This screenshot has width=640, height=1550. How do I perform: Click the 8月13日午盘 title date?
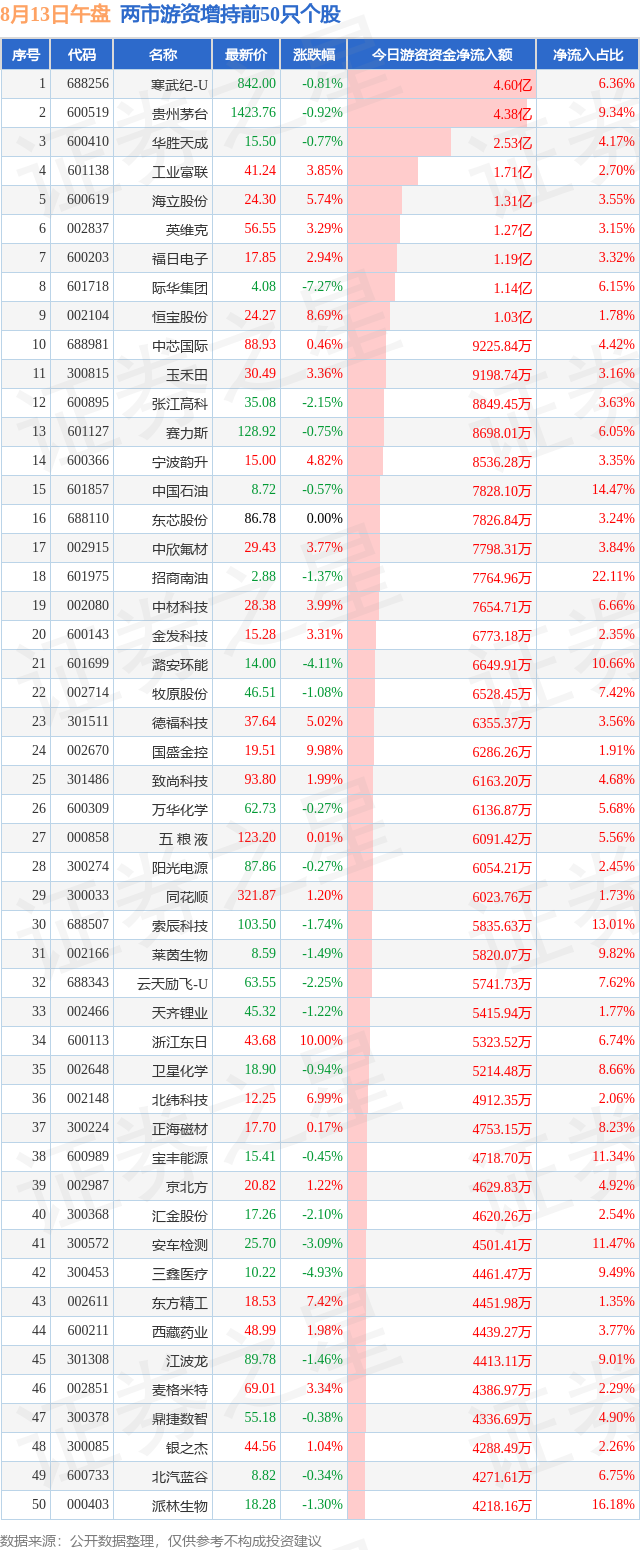pyautogui.click(x=56, y=14)
